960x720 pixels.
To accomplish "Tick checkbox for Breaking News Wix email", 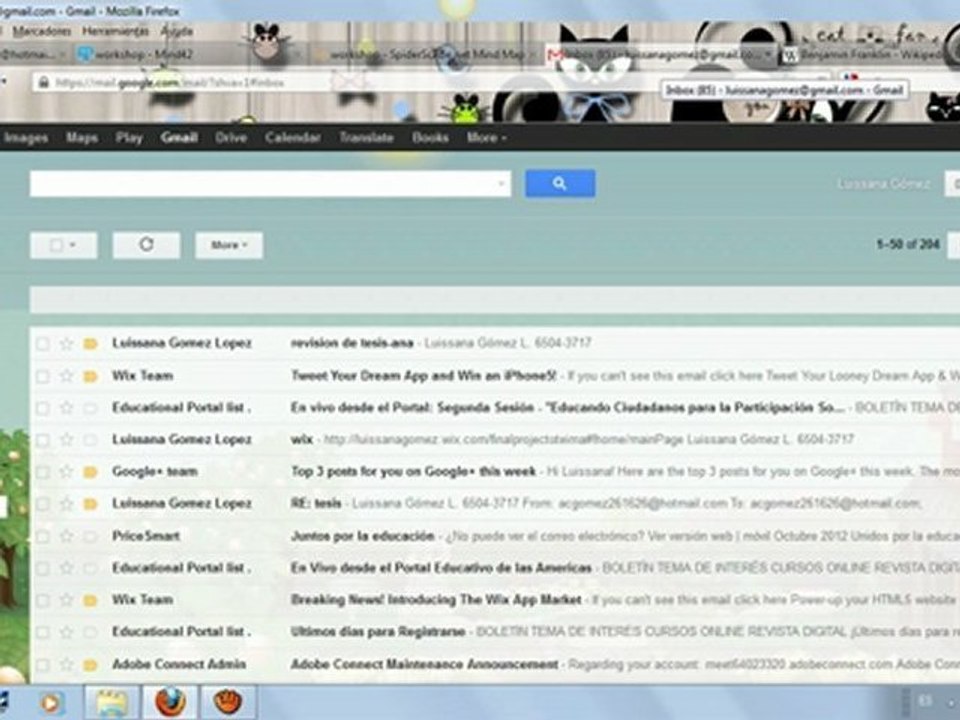I will point(42,600).
